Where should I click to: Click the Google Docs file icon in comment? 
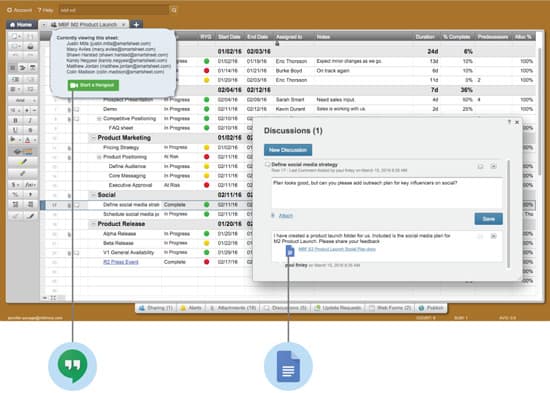point(290,251)
